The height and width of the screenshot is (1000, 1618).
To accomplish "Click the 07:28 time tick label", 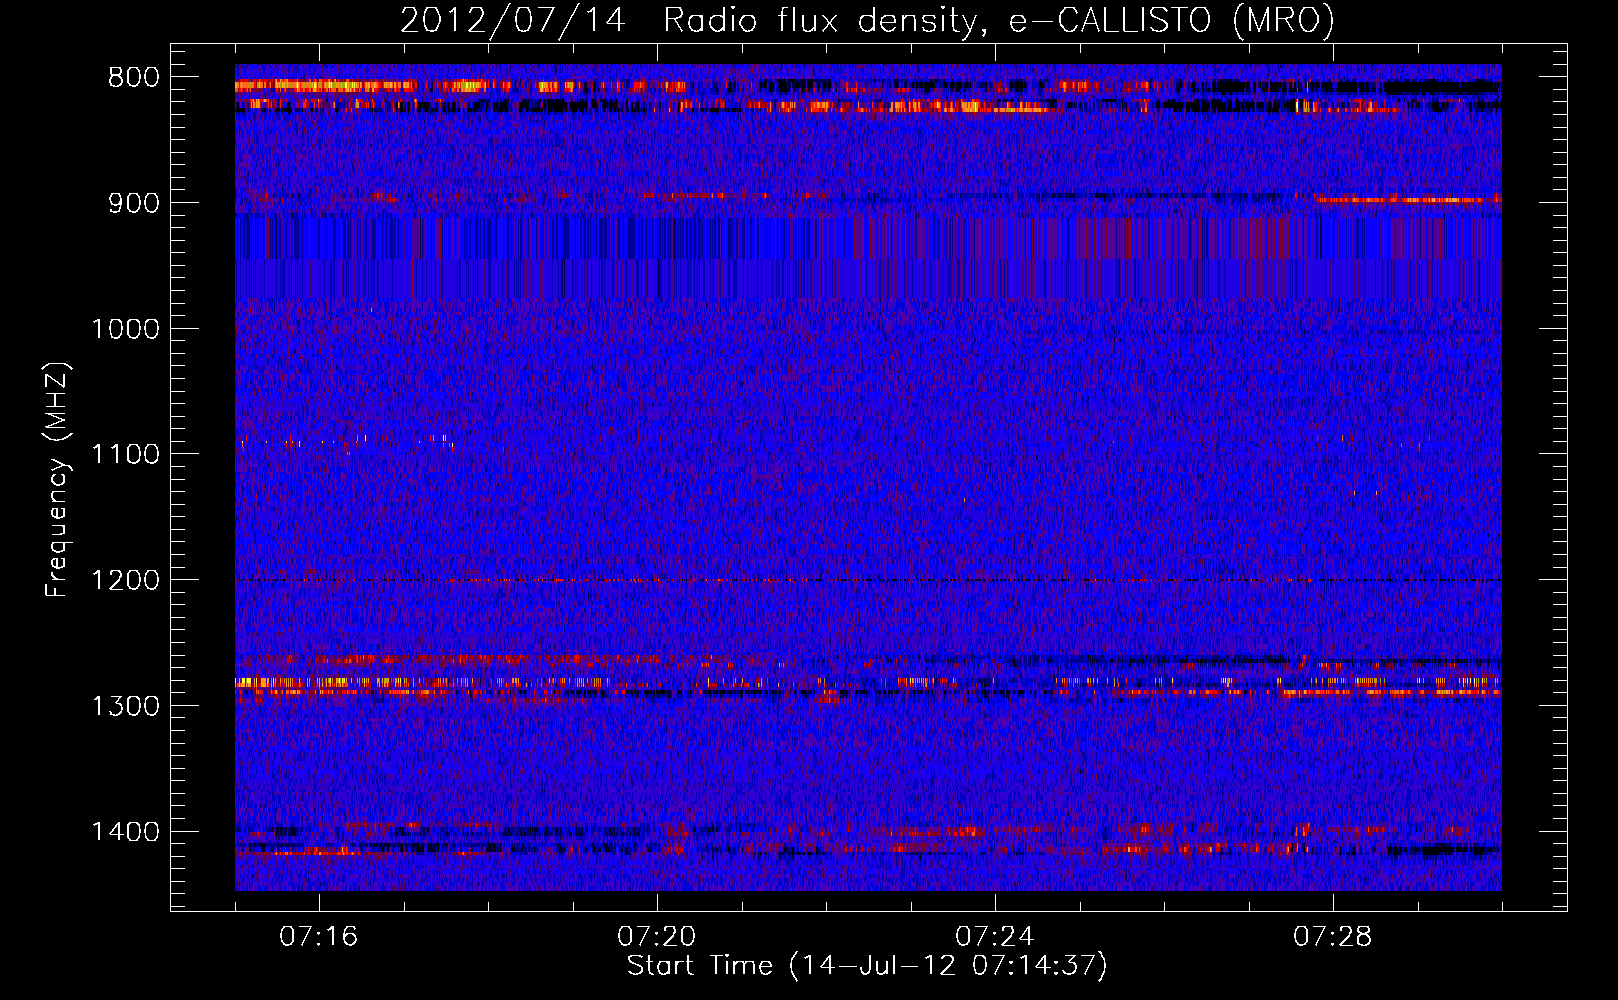I will pos(1332,937).
